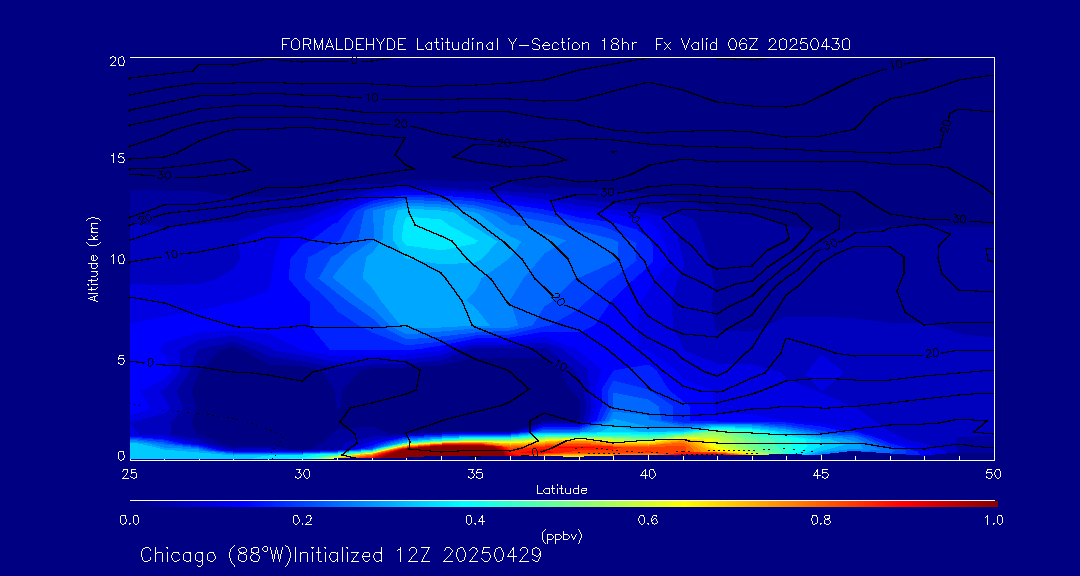Select the colorbar value label 0.4
Viewport: 1080px width, 576px height.
475,520
